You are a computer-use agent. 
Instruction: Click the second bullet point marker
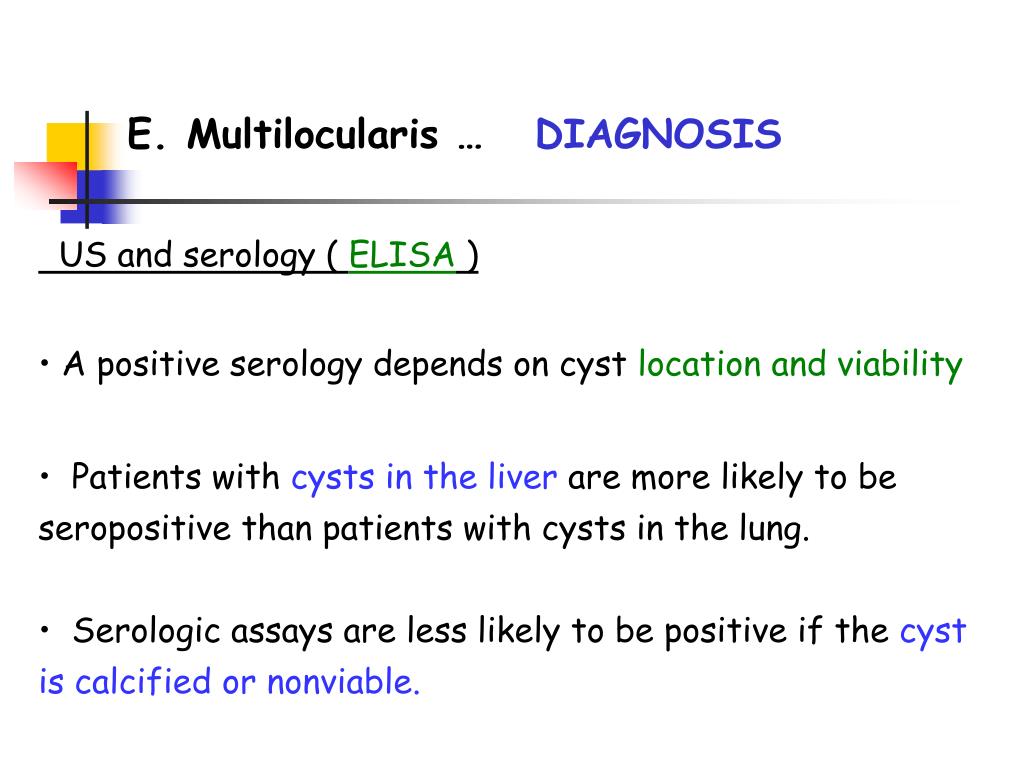[x=44, y=476]
